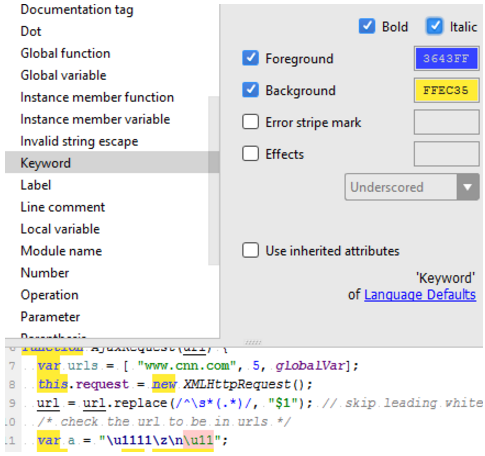Uncheck the Bold checkbox
This screenshot has width=485, height=456.
point(367,26)
